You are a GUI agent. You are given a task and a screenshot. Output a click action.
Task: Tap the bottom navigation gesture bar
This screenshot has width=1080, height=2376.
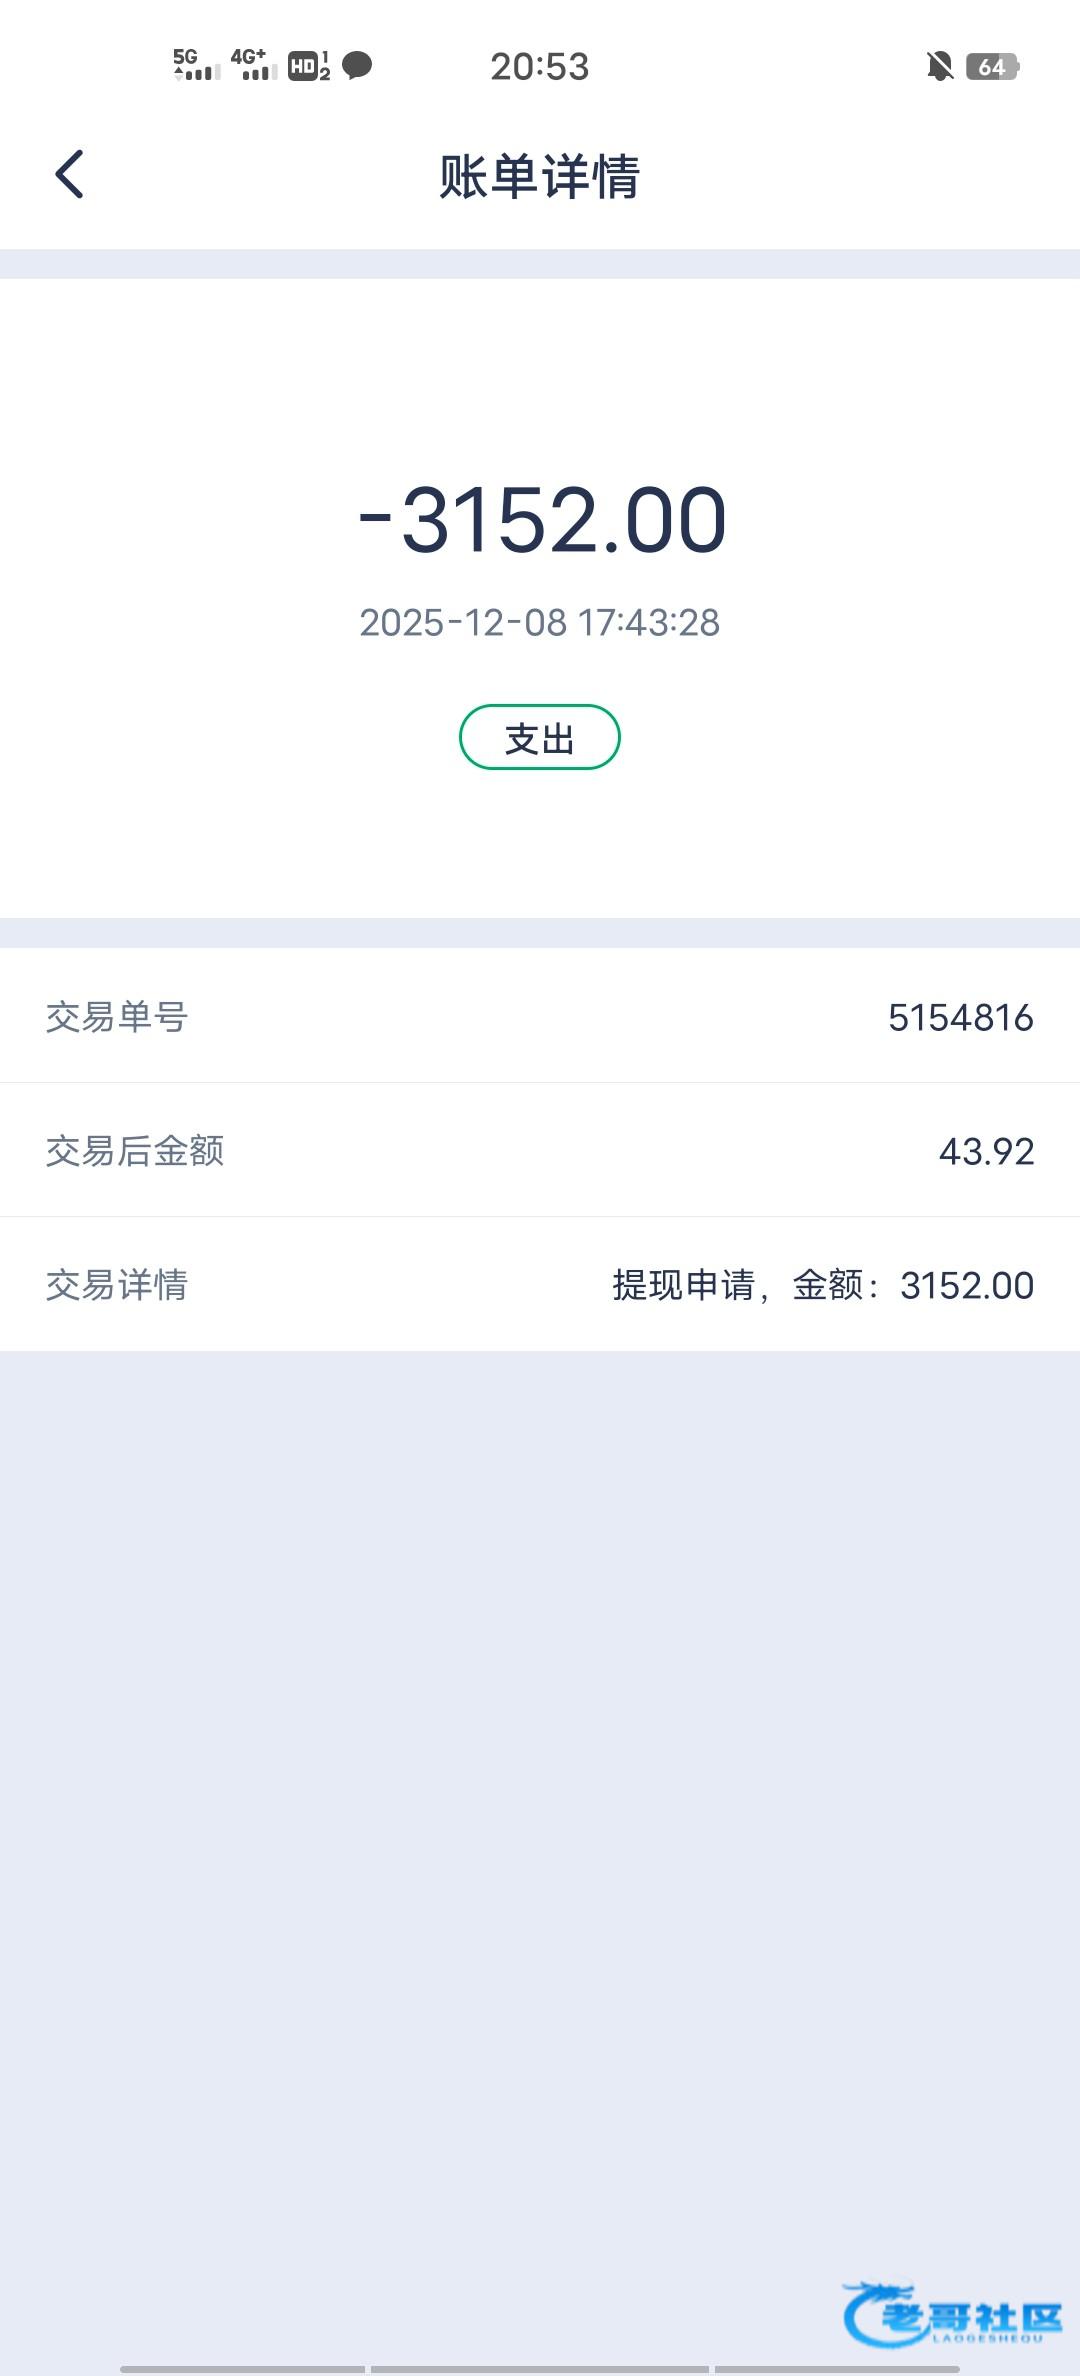pos(540,2368)
